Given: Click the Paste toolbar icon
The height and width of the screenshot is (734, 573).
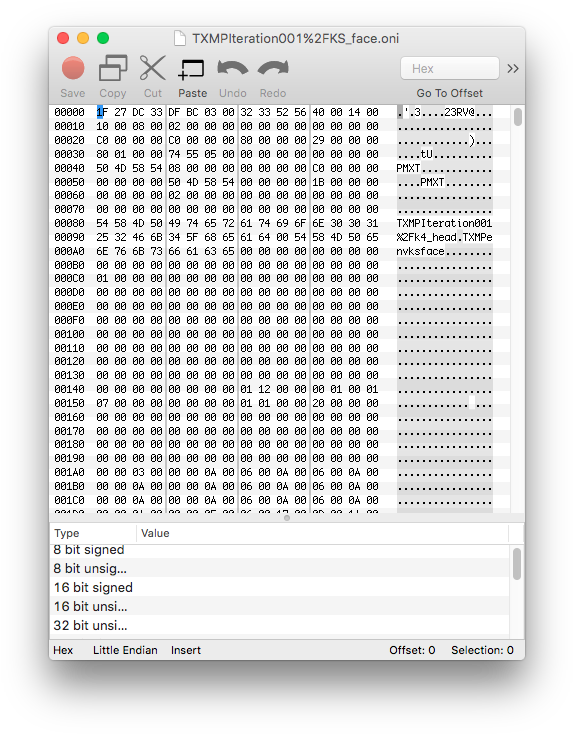Looking at the screenshot, I should 192,69.
